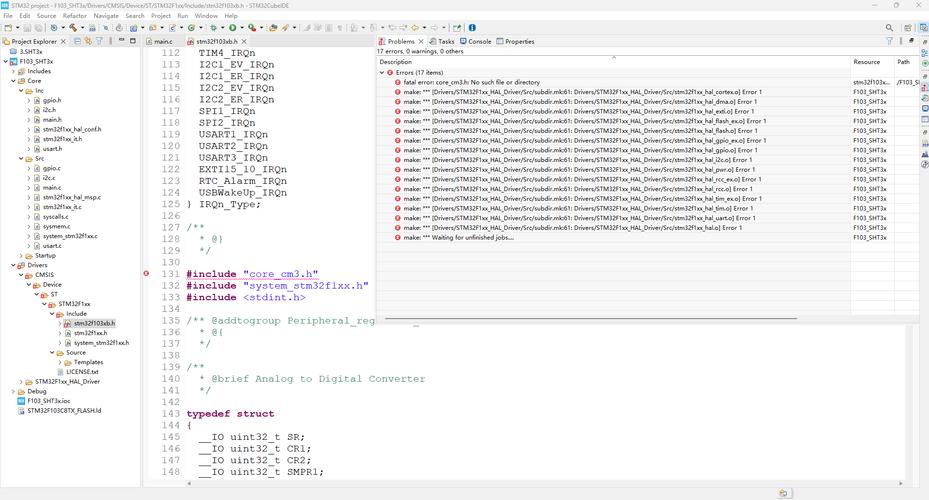Open the Refactor menu

(x=75, y=16)
